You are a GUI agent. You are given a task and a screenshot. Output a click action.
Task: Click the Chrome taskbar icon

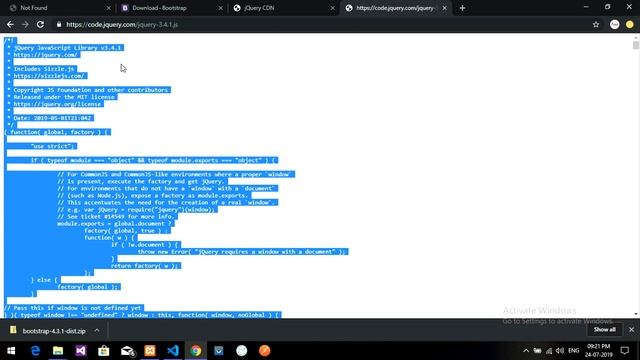pos(196,351)
